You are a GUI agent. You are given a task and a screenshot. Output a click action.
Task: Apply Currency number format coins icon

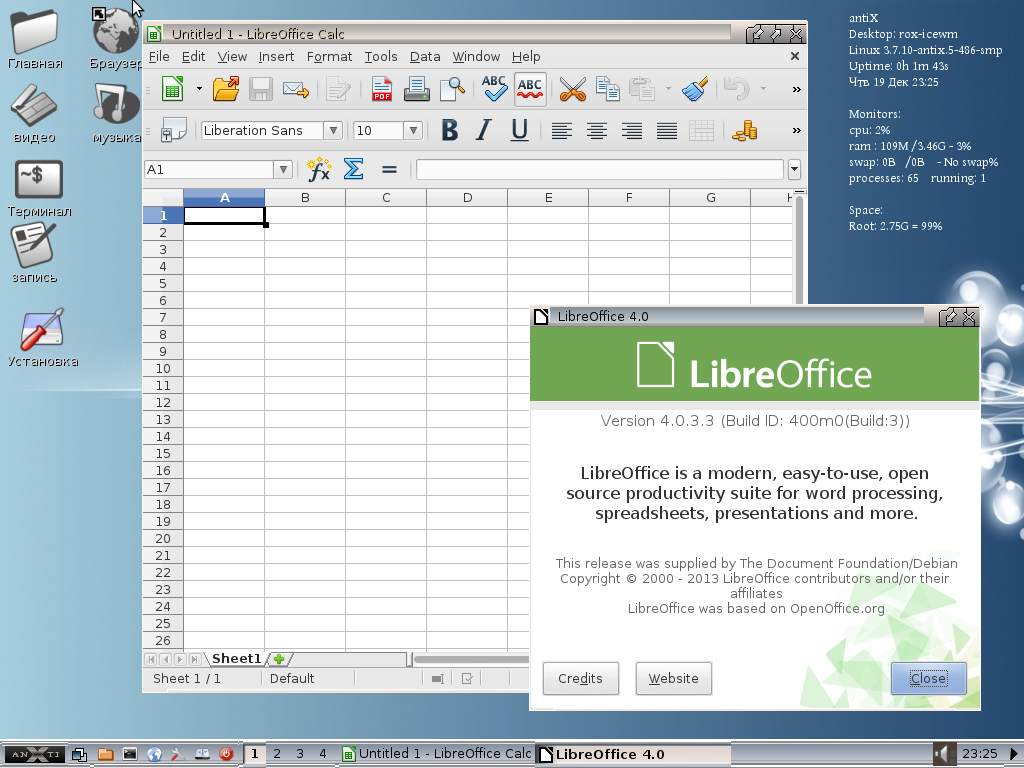click(x=744, y=131)
